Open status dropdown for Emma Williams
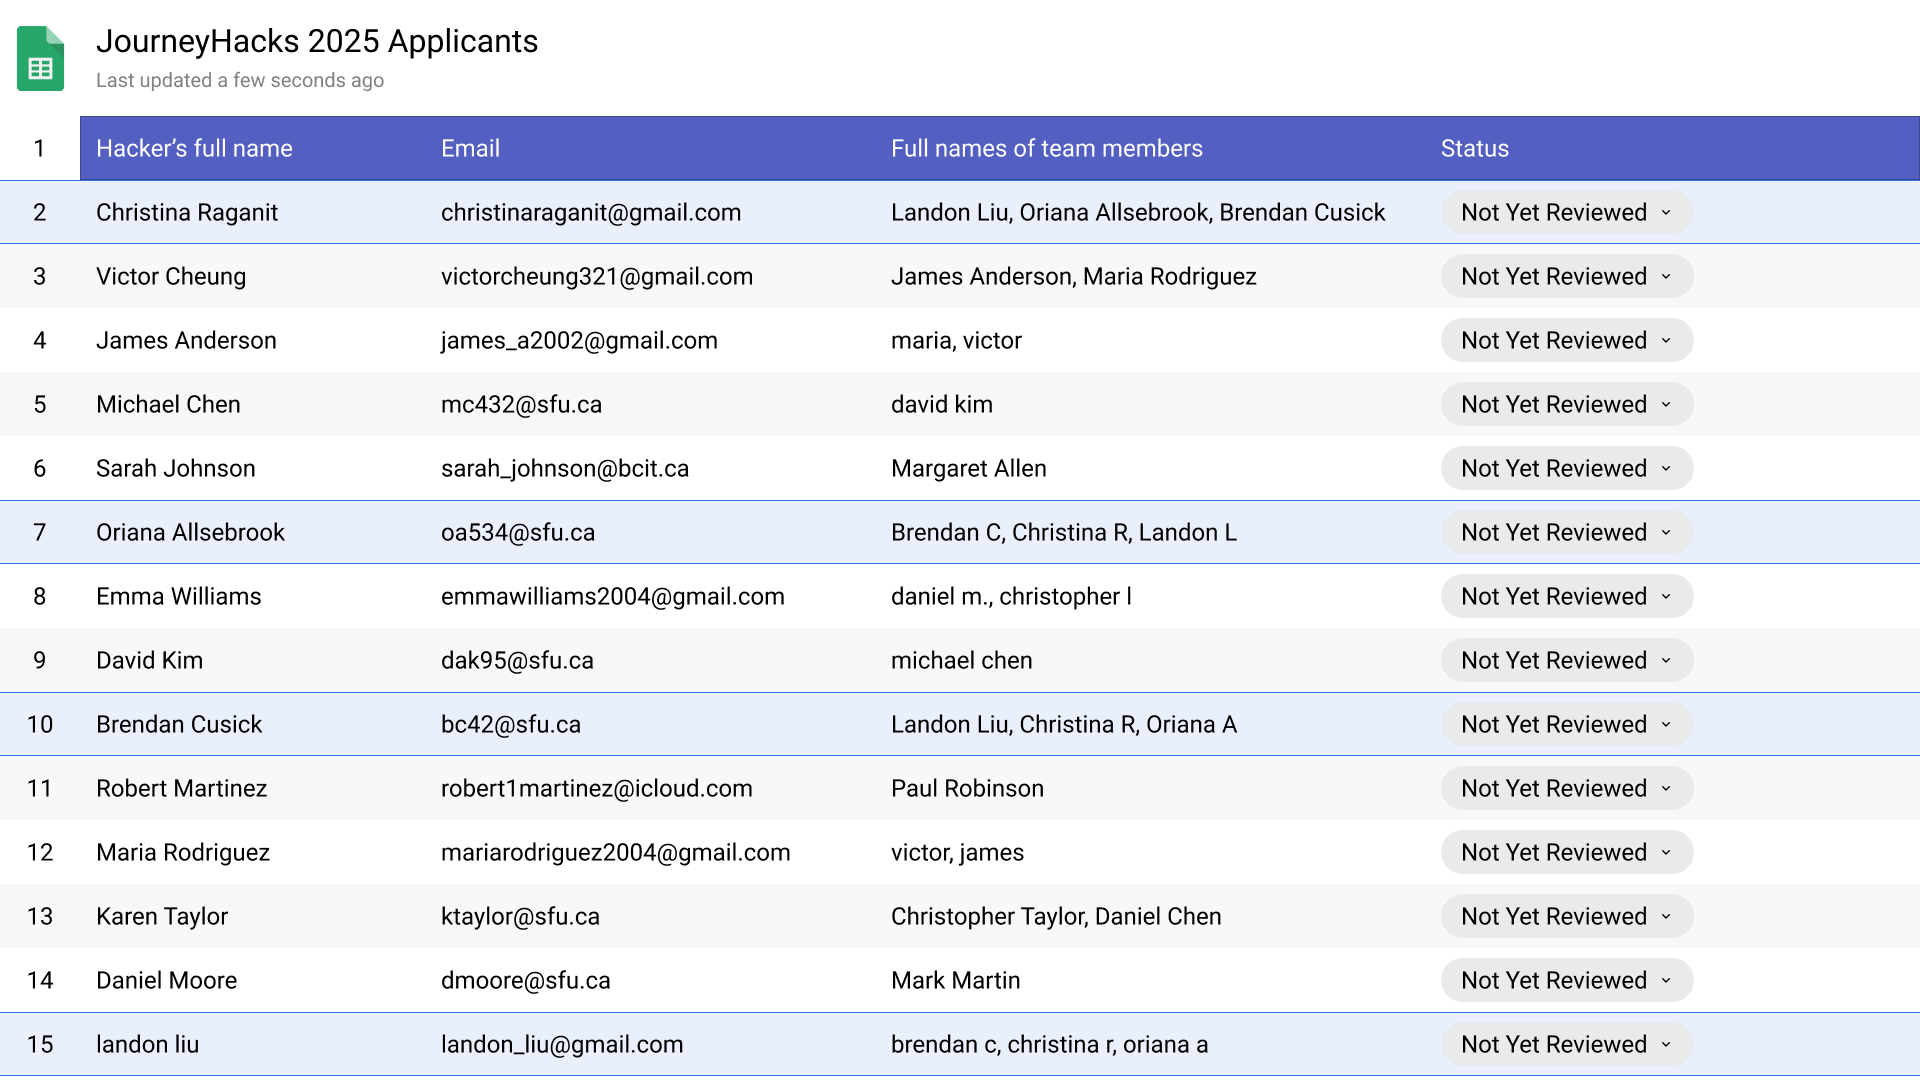The image size is (1920, 1080). click(x=1566, y=596)
